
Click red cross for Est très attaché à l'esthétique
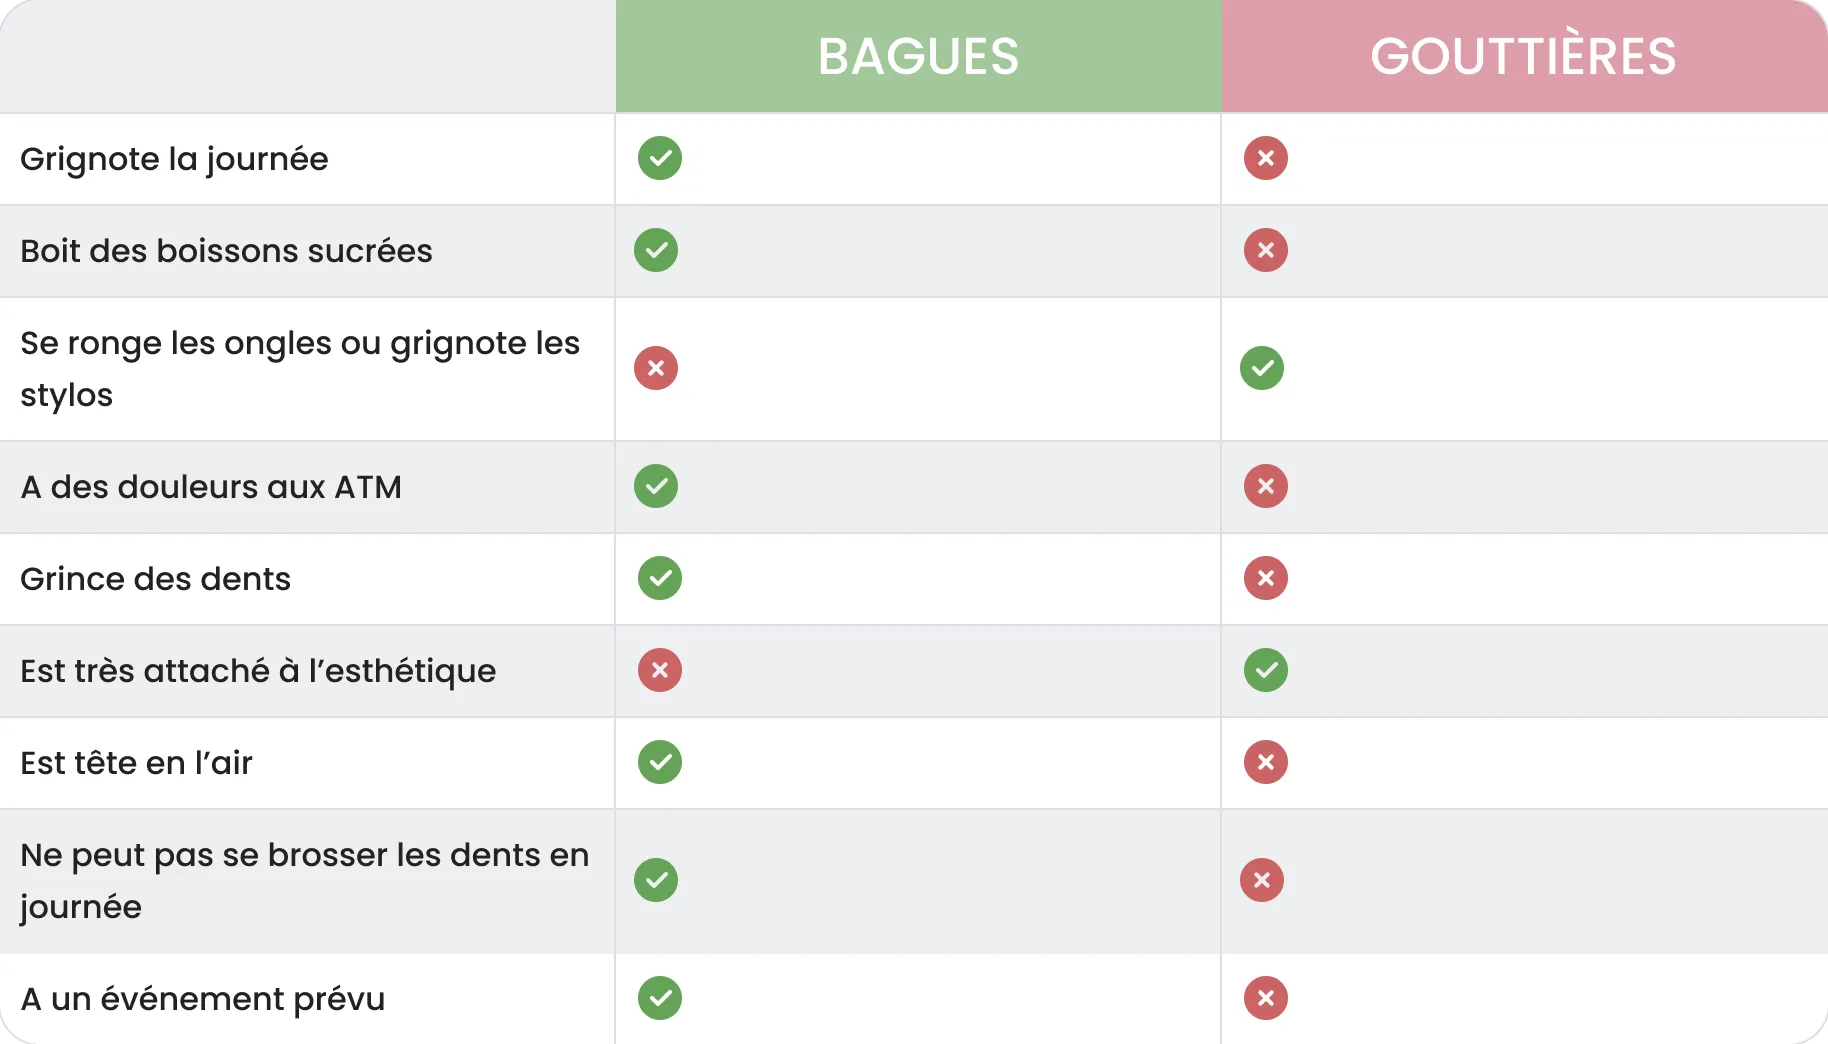click(660, 670)
